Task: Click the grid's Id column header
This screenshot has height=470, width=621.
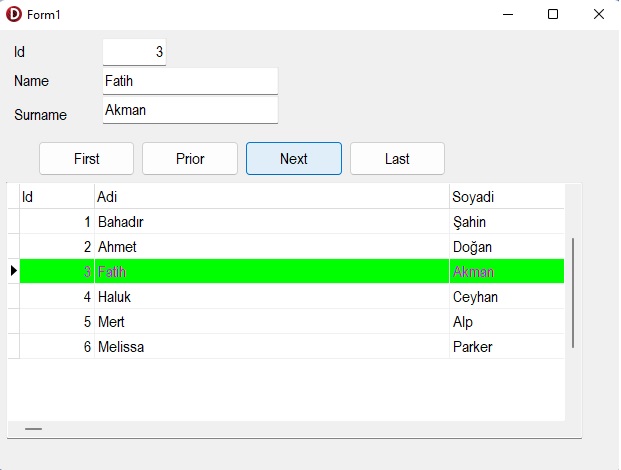Action: tap(57, 196)
